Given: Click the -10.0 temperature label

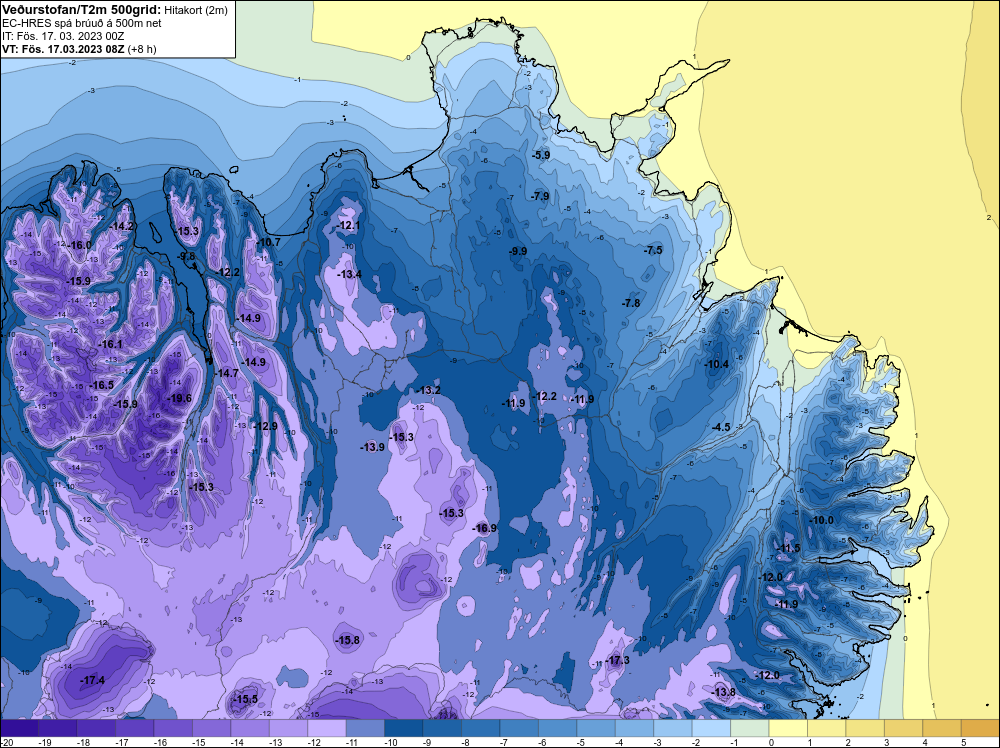Looking at the screenshot, I should (x=821, y=520).
